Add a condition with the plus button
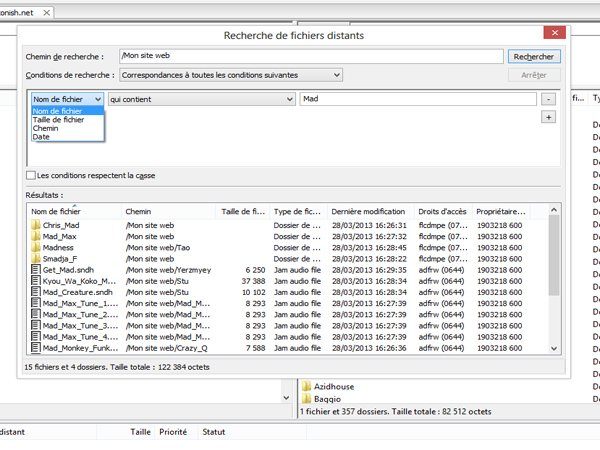600x450 pixels. pyautogui.click(x=548, y=117)
